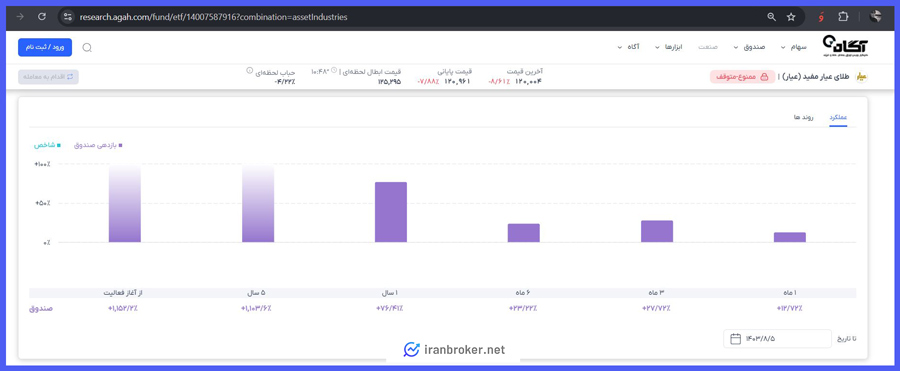Click the اقدام به معامله button
The image size is (900, 371).
tap(48, 77)
